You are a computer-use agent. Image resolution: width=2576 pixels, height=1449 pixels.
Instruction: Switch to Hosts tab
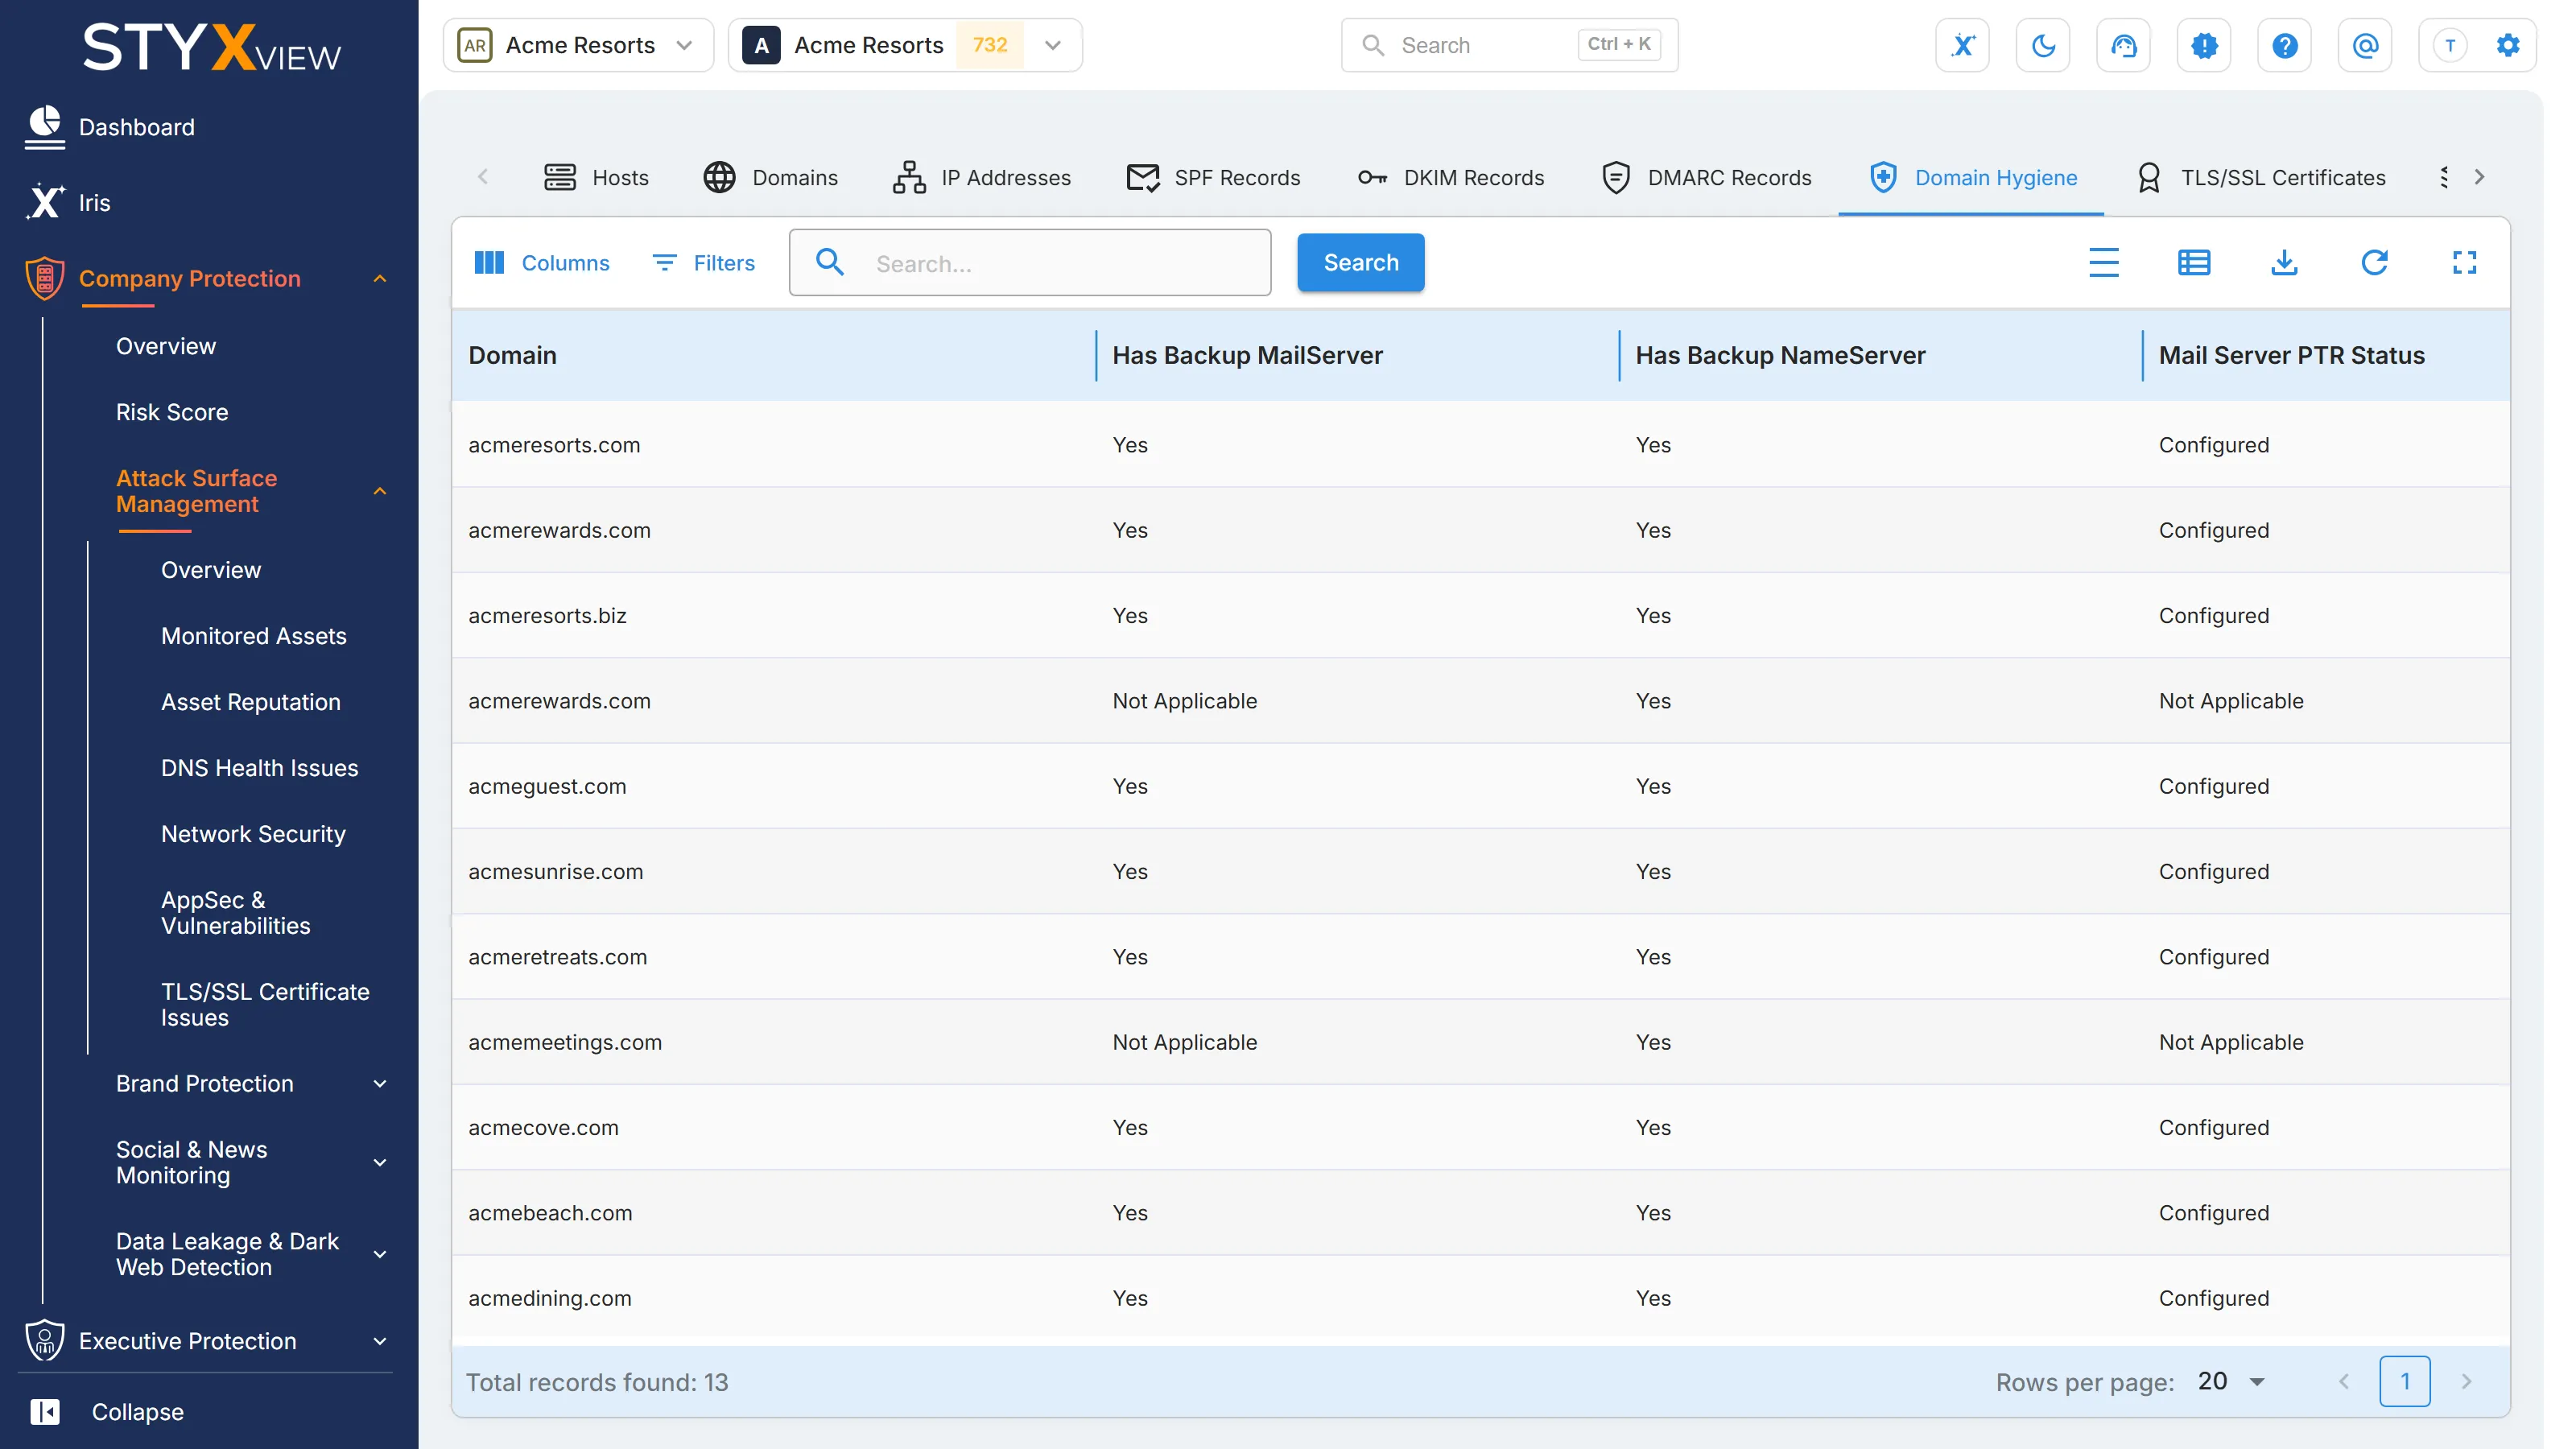tap(596, 178)
